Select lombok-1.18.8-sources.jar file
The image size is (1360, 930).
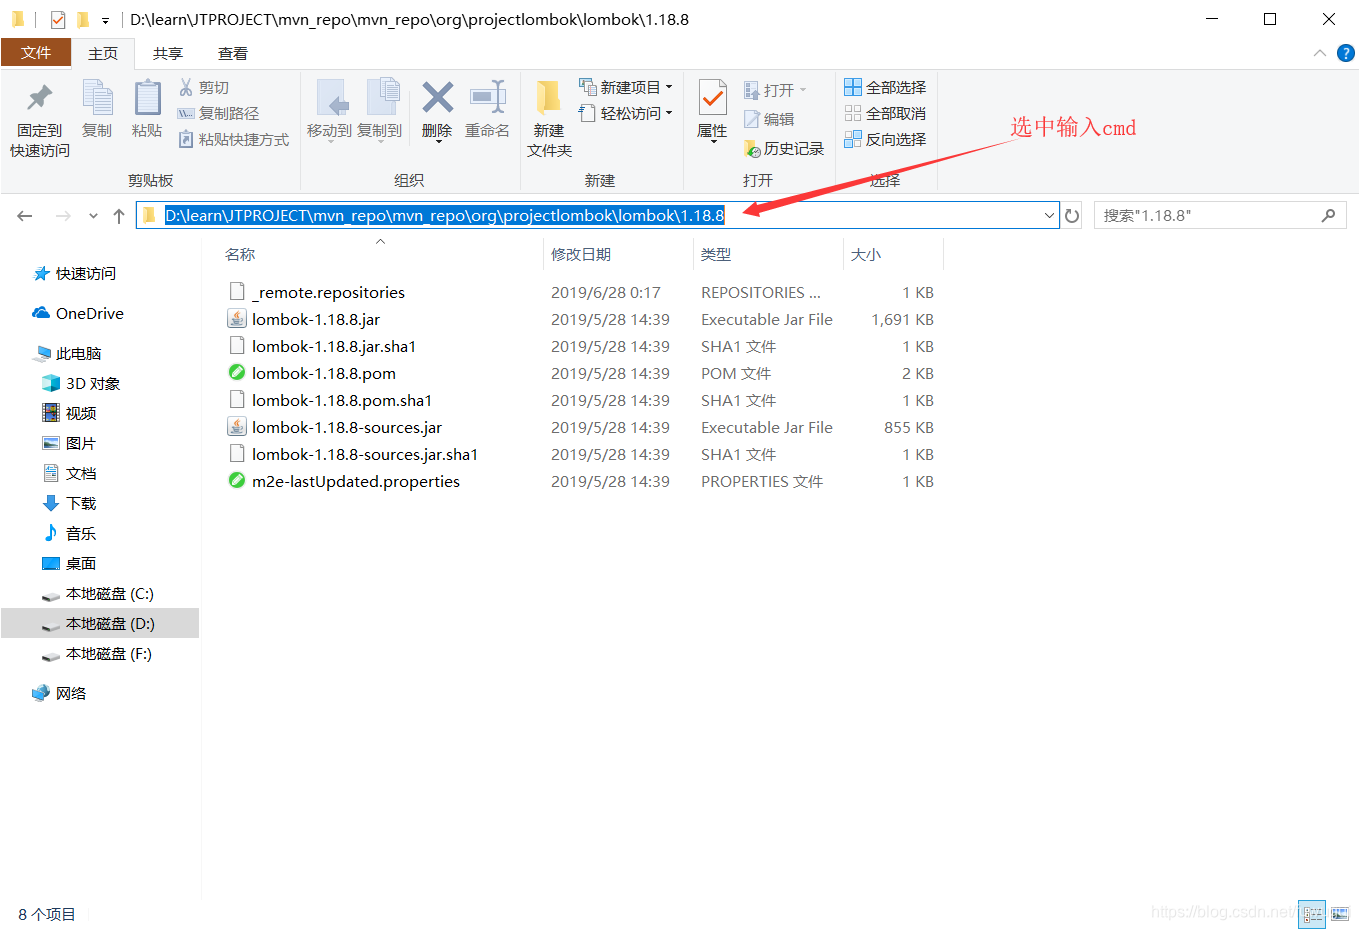pyautogui.click(x=347, y=427)
